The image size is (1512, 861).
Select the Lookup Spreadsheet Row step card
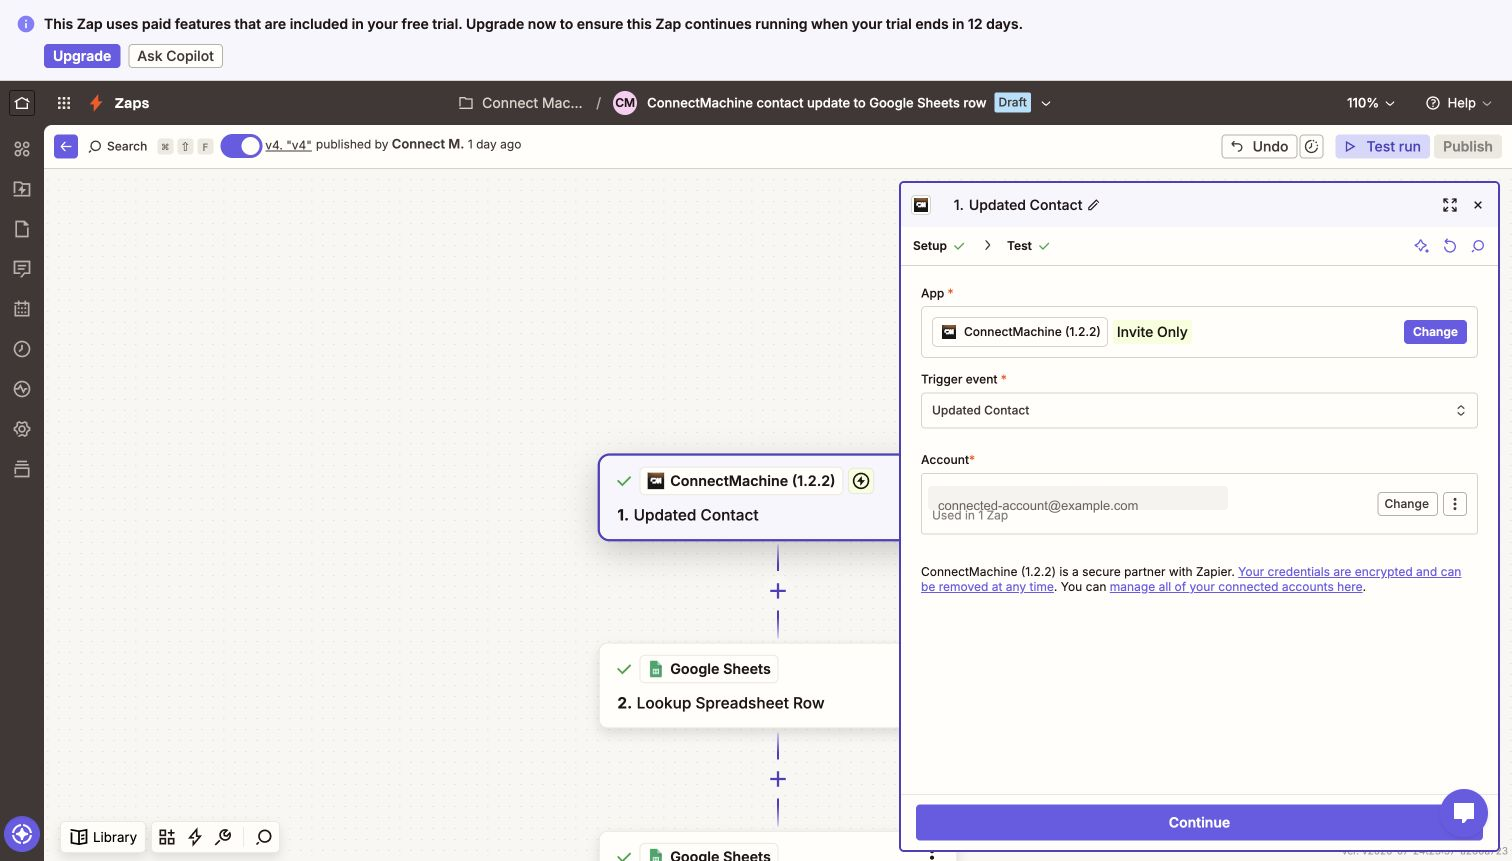750,686
